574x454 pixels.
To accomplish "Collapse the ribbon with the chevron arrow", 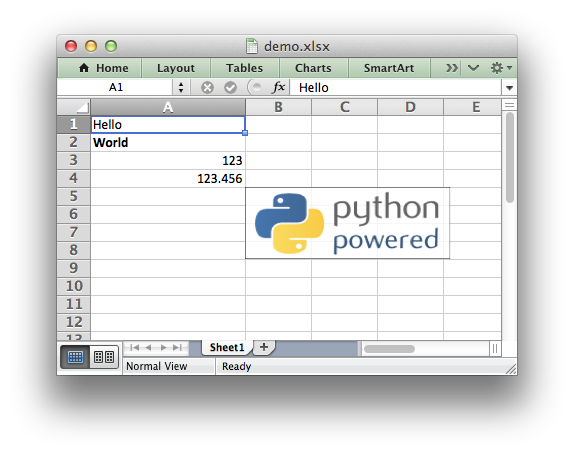I will coord(473,68).
